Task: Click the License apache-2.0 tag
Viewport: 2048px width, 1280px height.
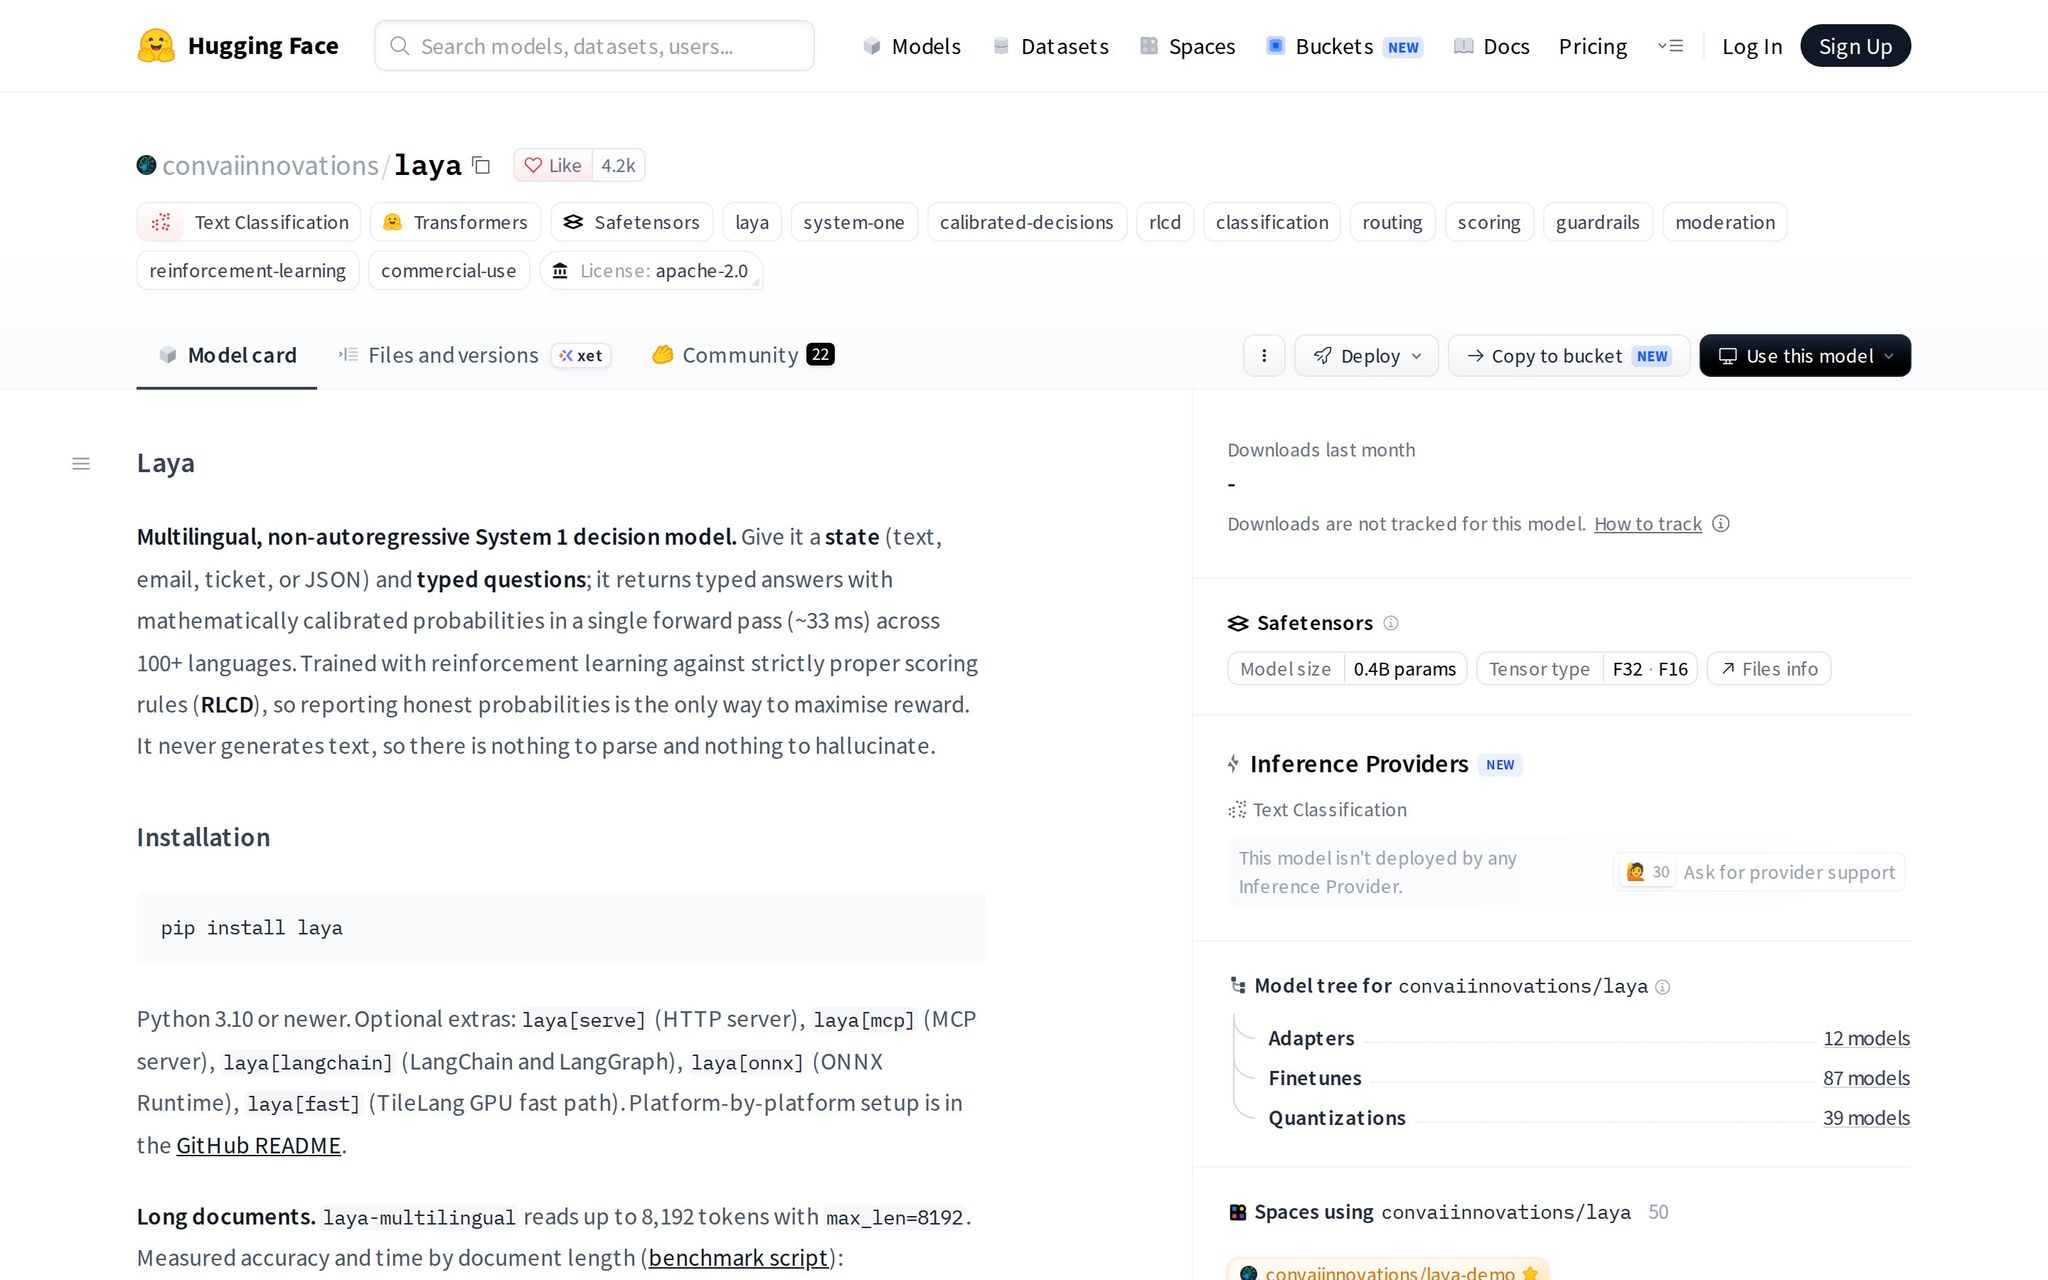Action: point(651,271)
